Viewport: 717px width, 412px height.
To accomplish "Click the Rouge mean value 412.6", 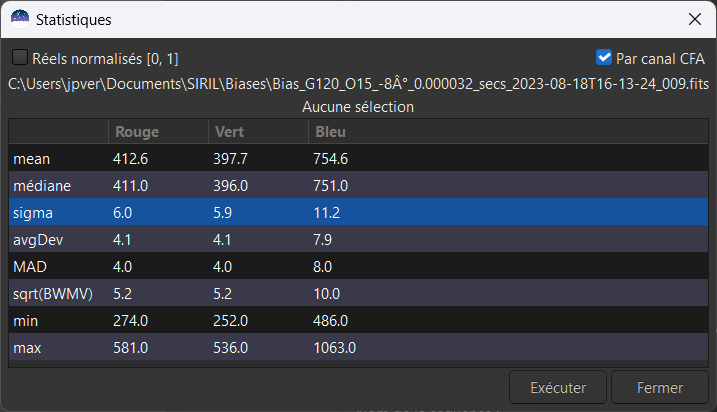I will click(x=131, y=158).
